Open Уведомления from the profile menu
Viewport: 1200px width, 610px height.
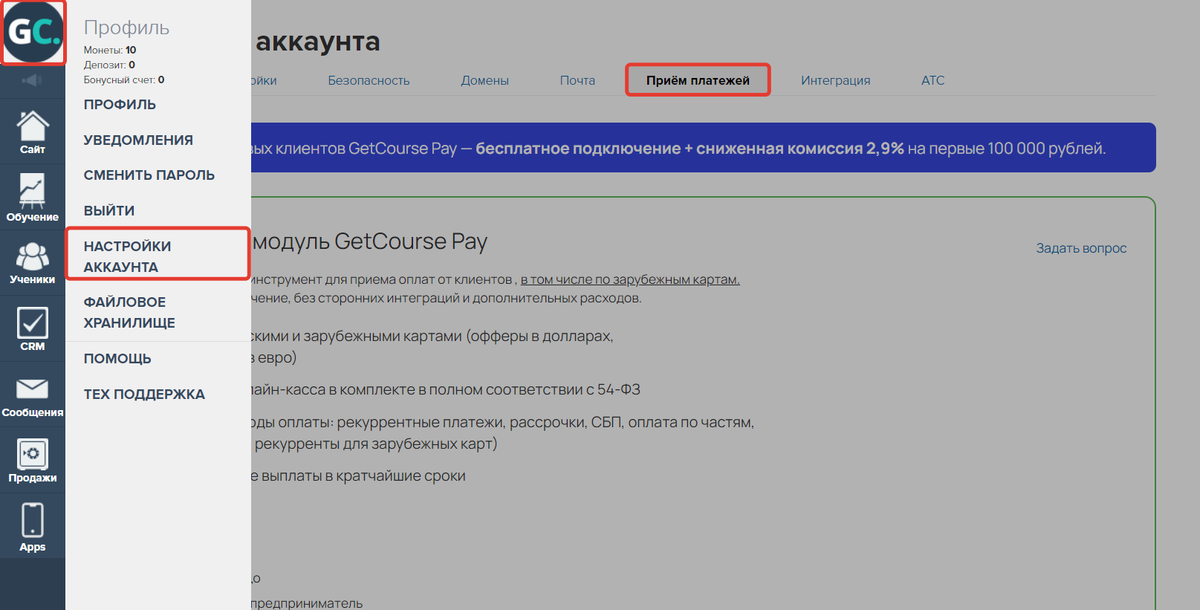(x=138, y=140)
